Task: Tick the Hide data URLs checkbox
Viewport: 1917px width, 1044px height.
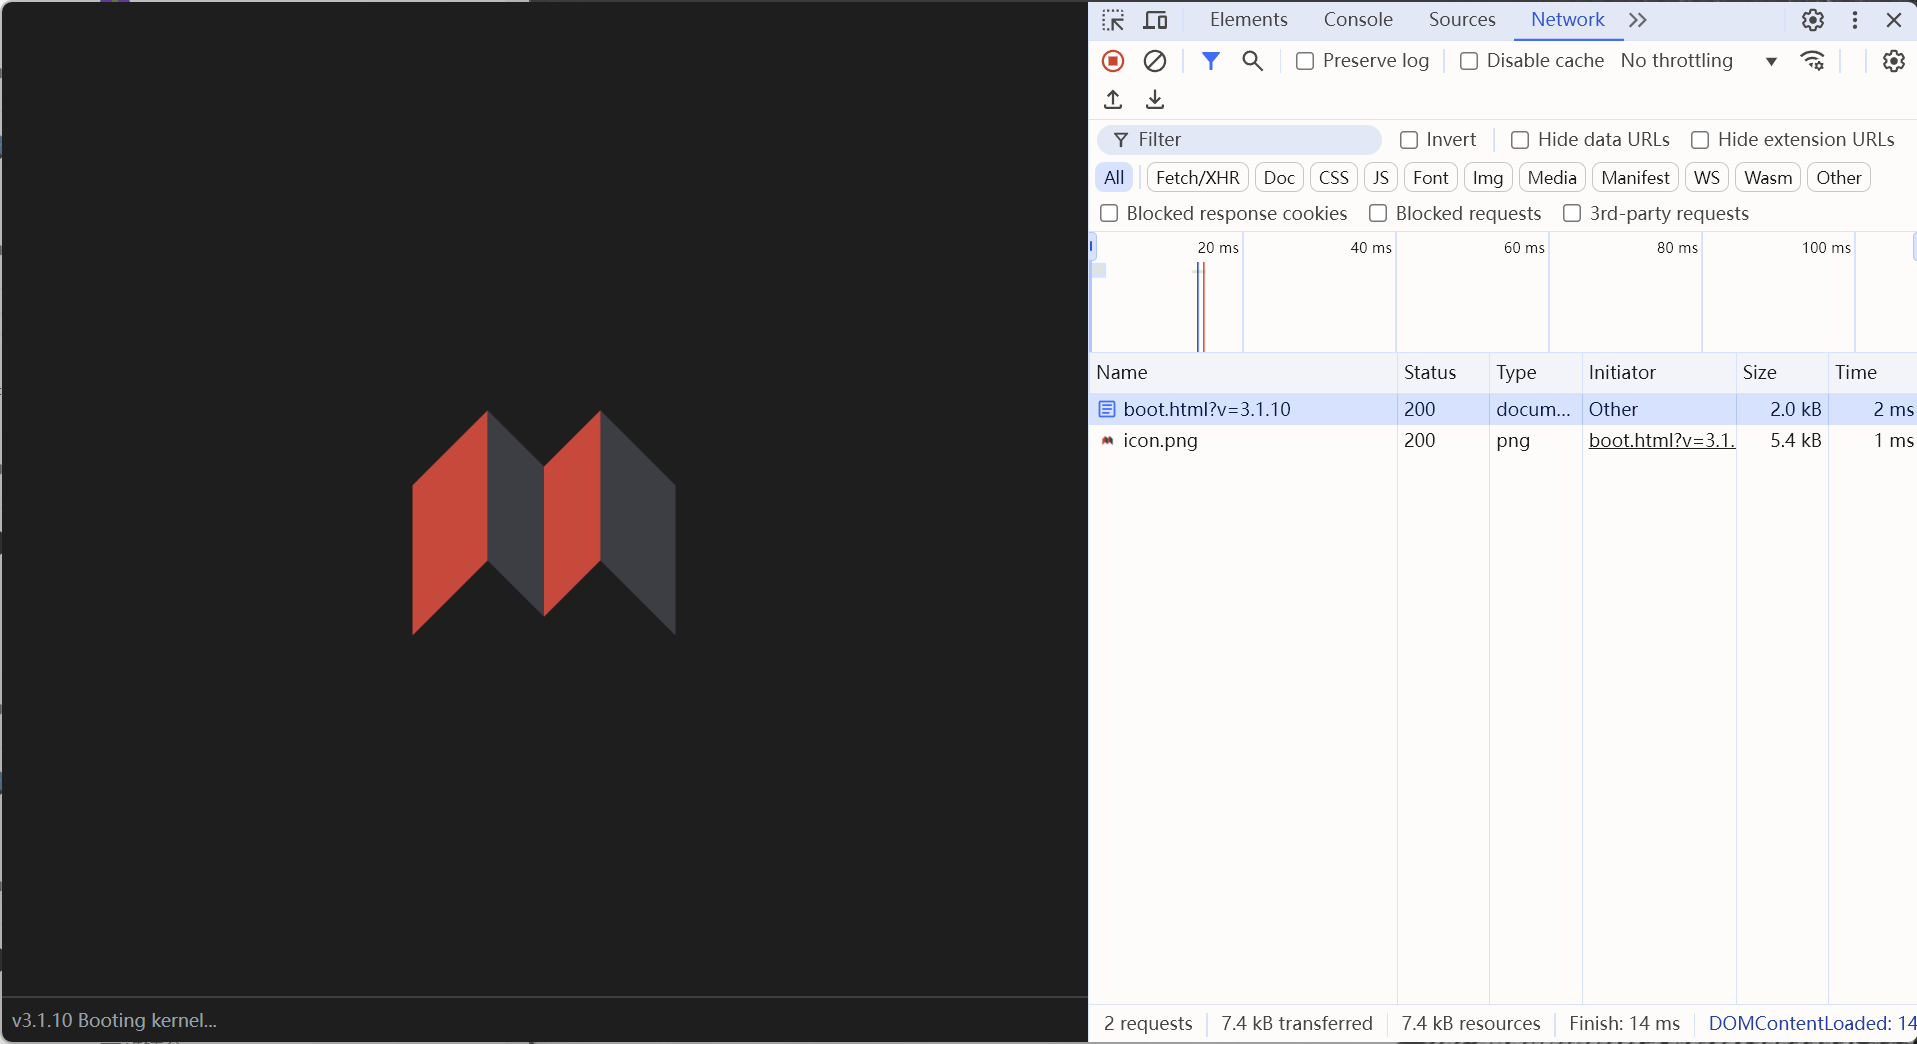Action: click(x=1520, y=140)
